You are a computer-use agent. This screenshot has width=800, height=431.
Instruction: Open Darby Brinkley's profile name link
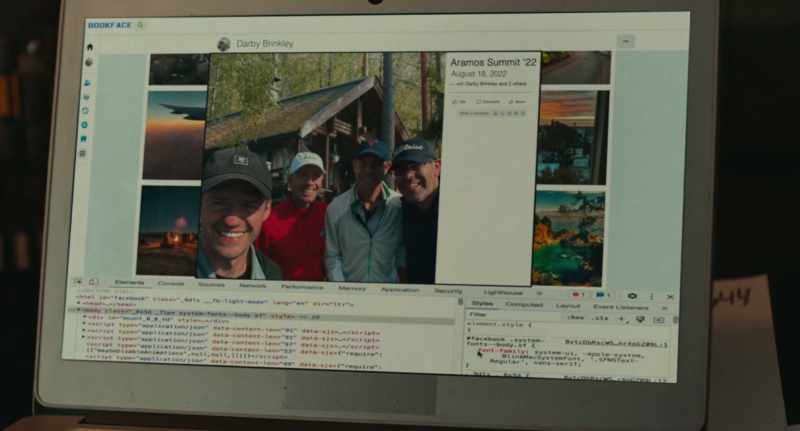(265, 44)
